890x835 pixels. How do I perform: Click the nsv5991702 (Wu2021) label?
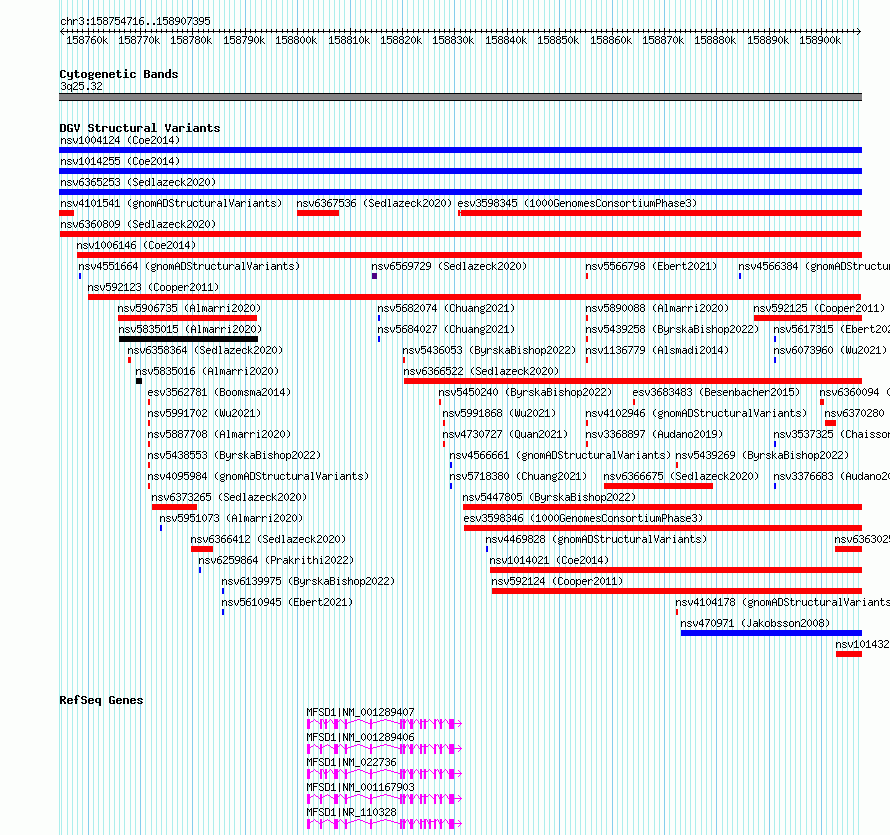click(204, 413)
